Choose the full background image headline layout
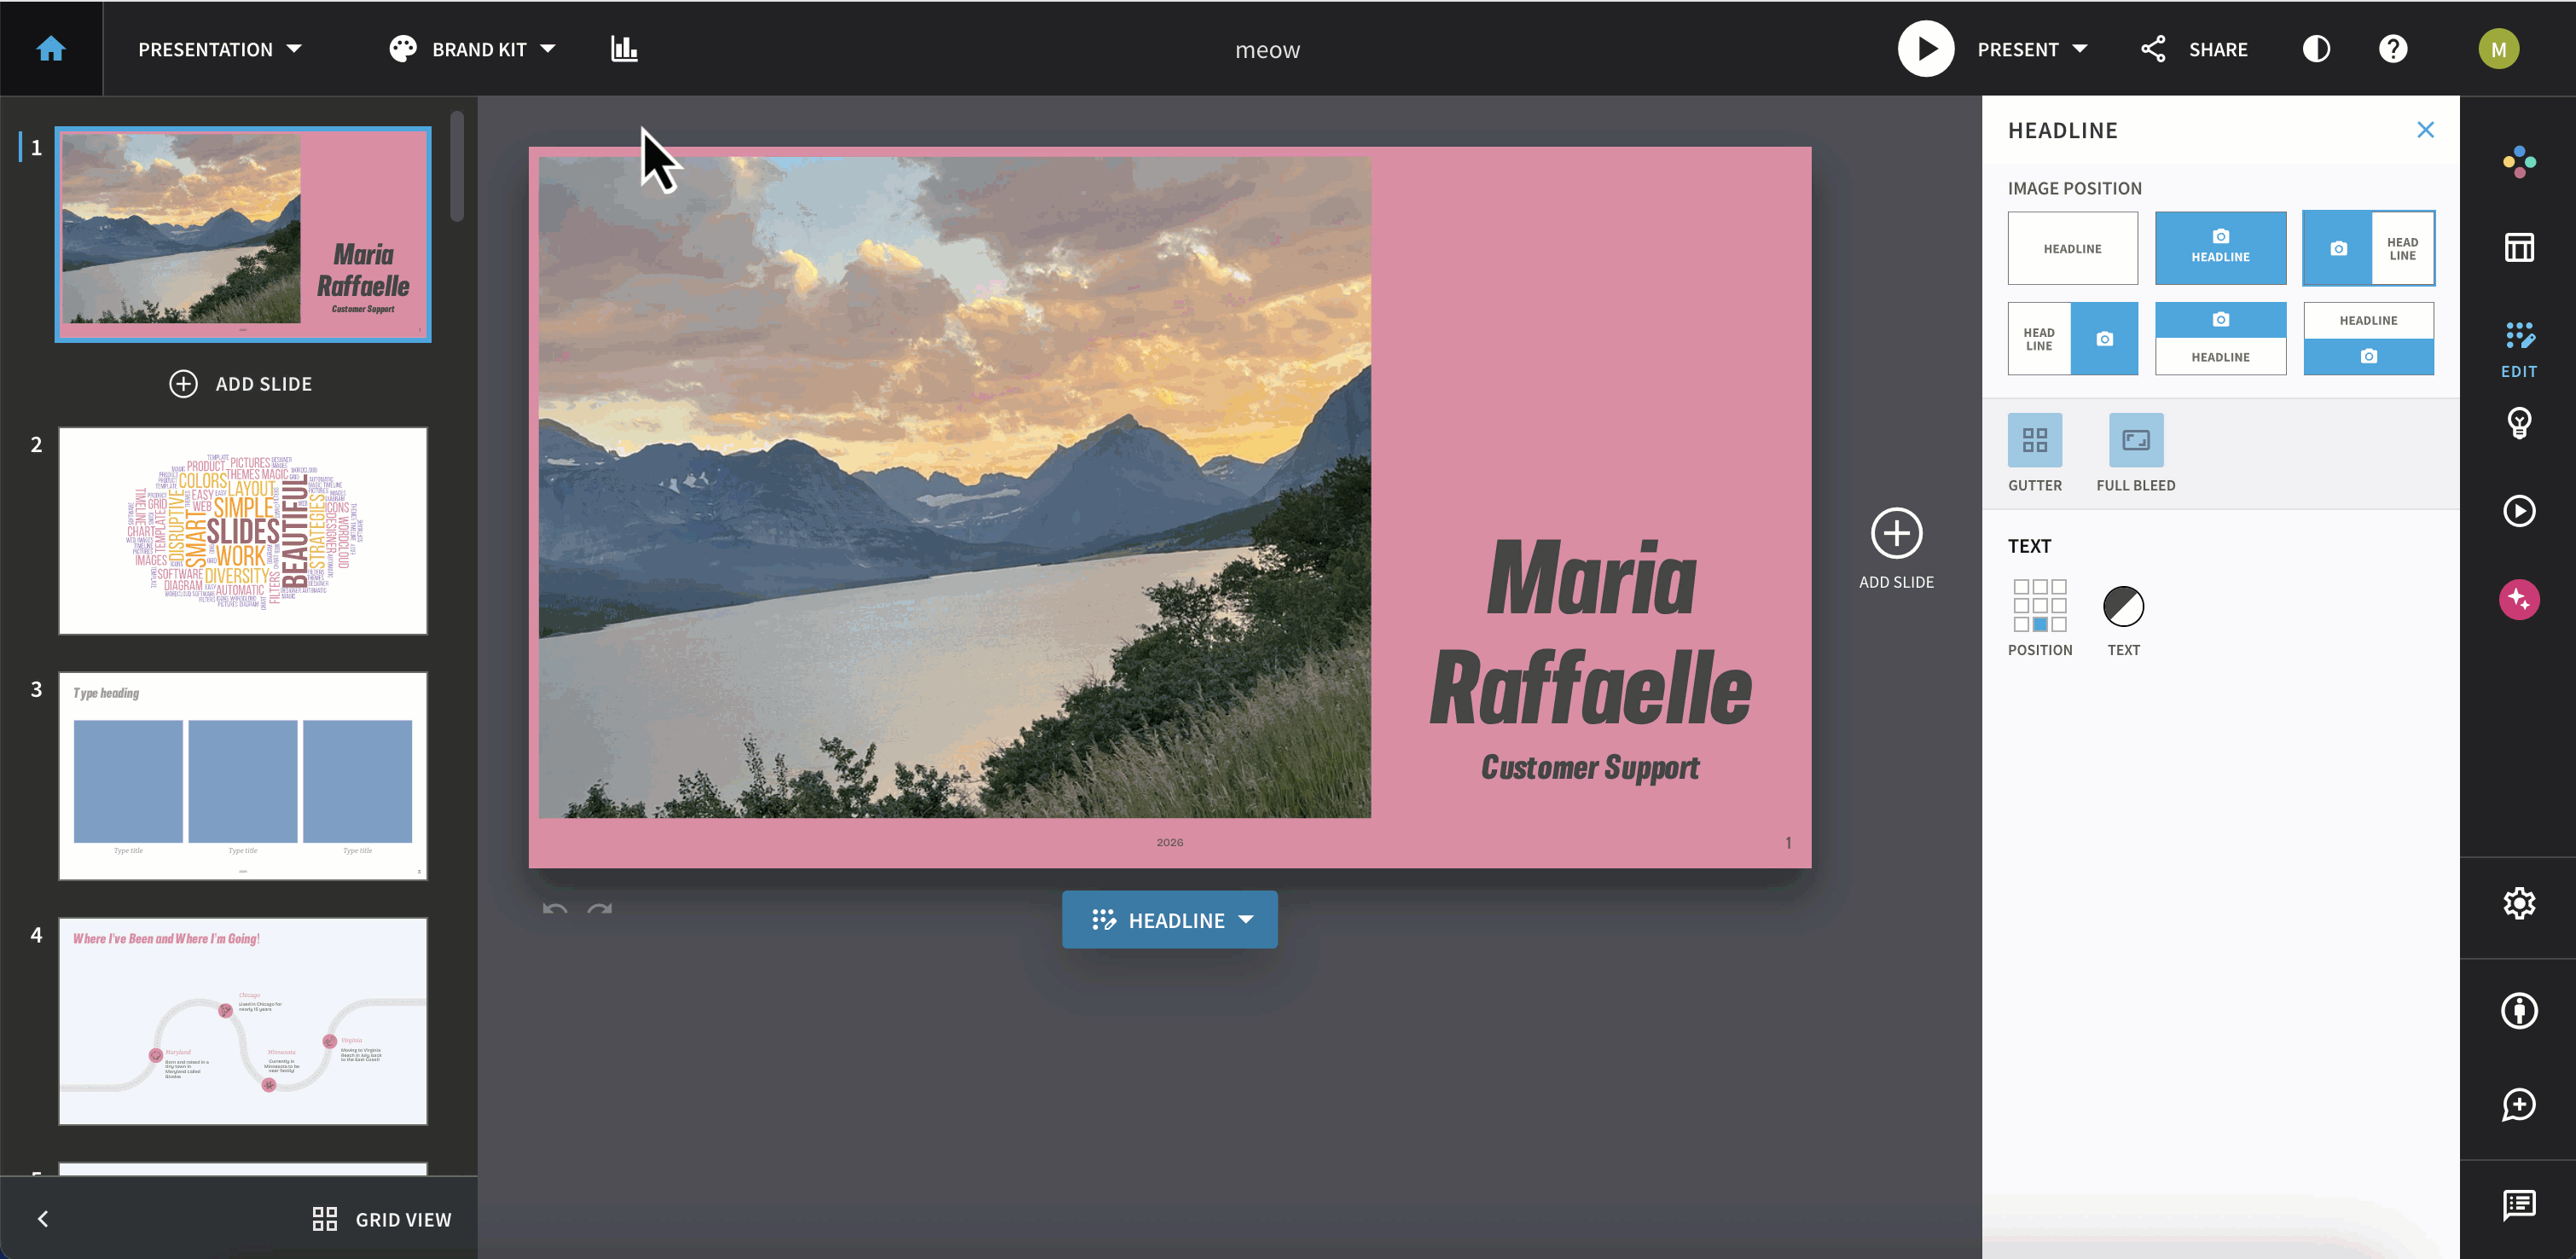The image size is (2576, 1259). [x=2220, y=248]
